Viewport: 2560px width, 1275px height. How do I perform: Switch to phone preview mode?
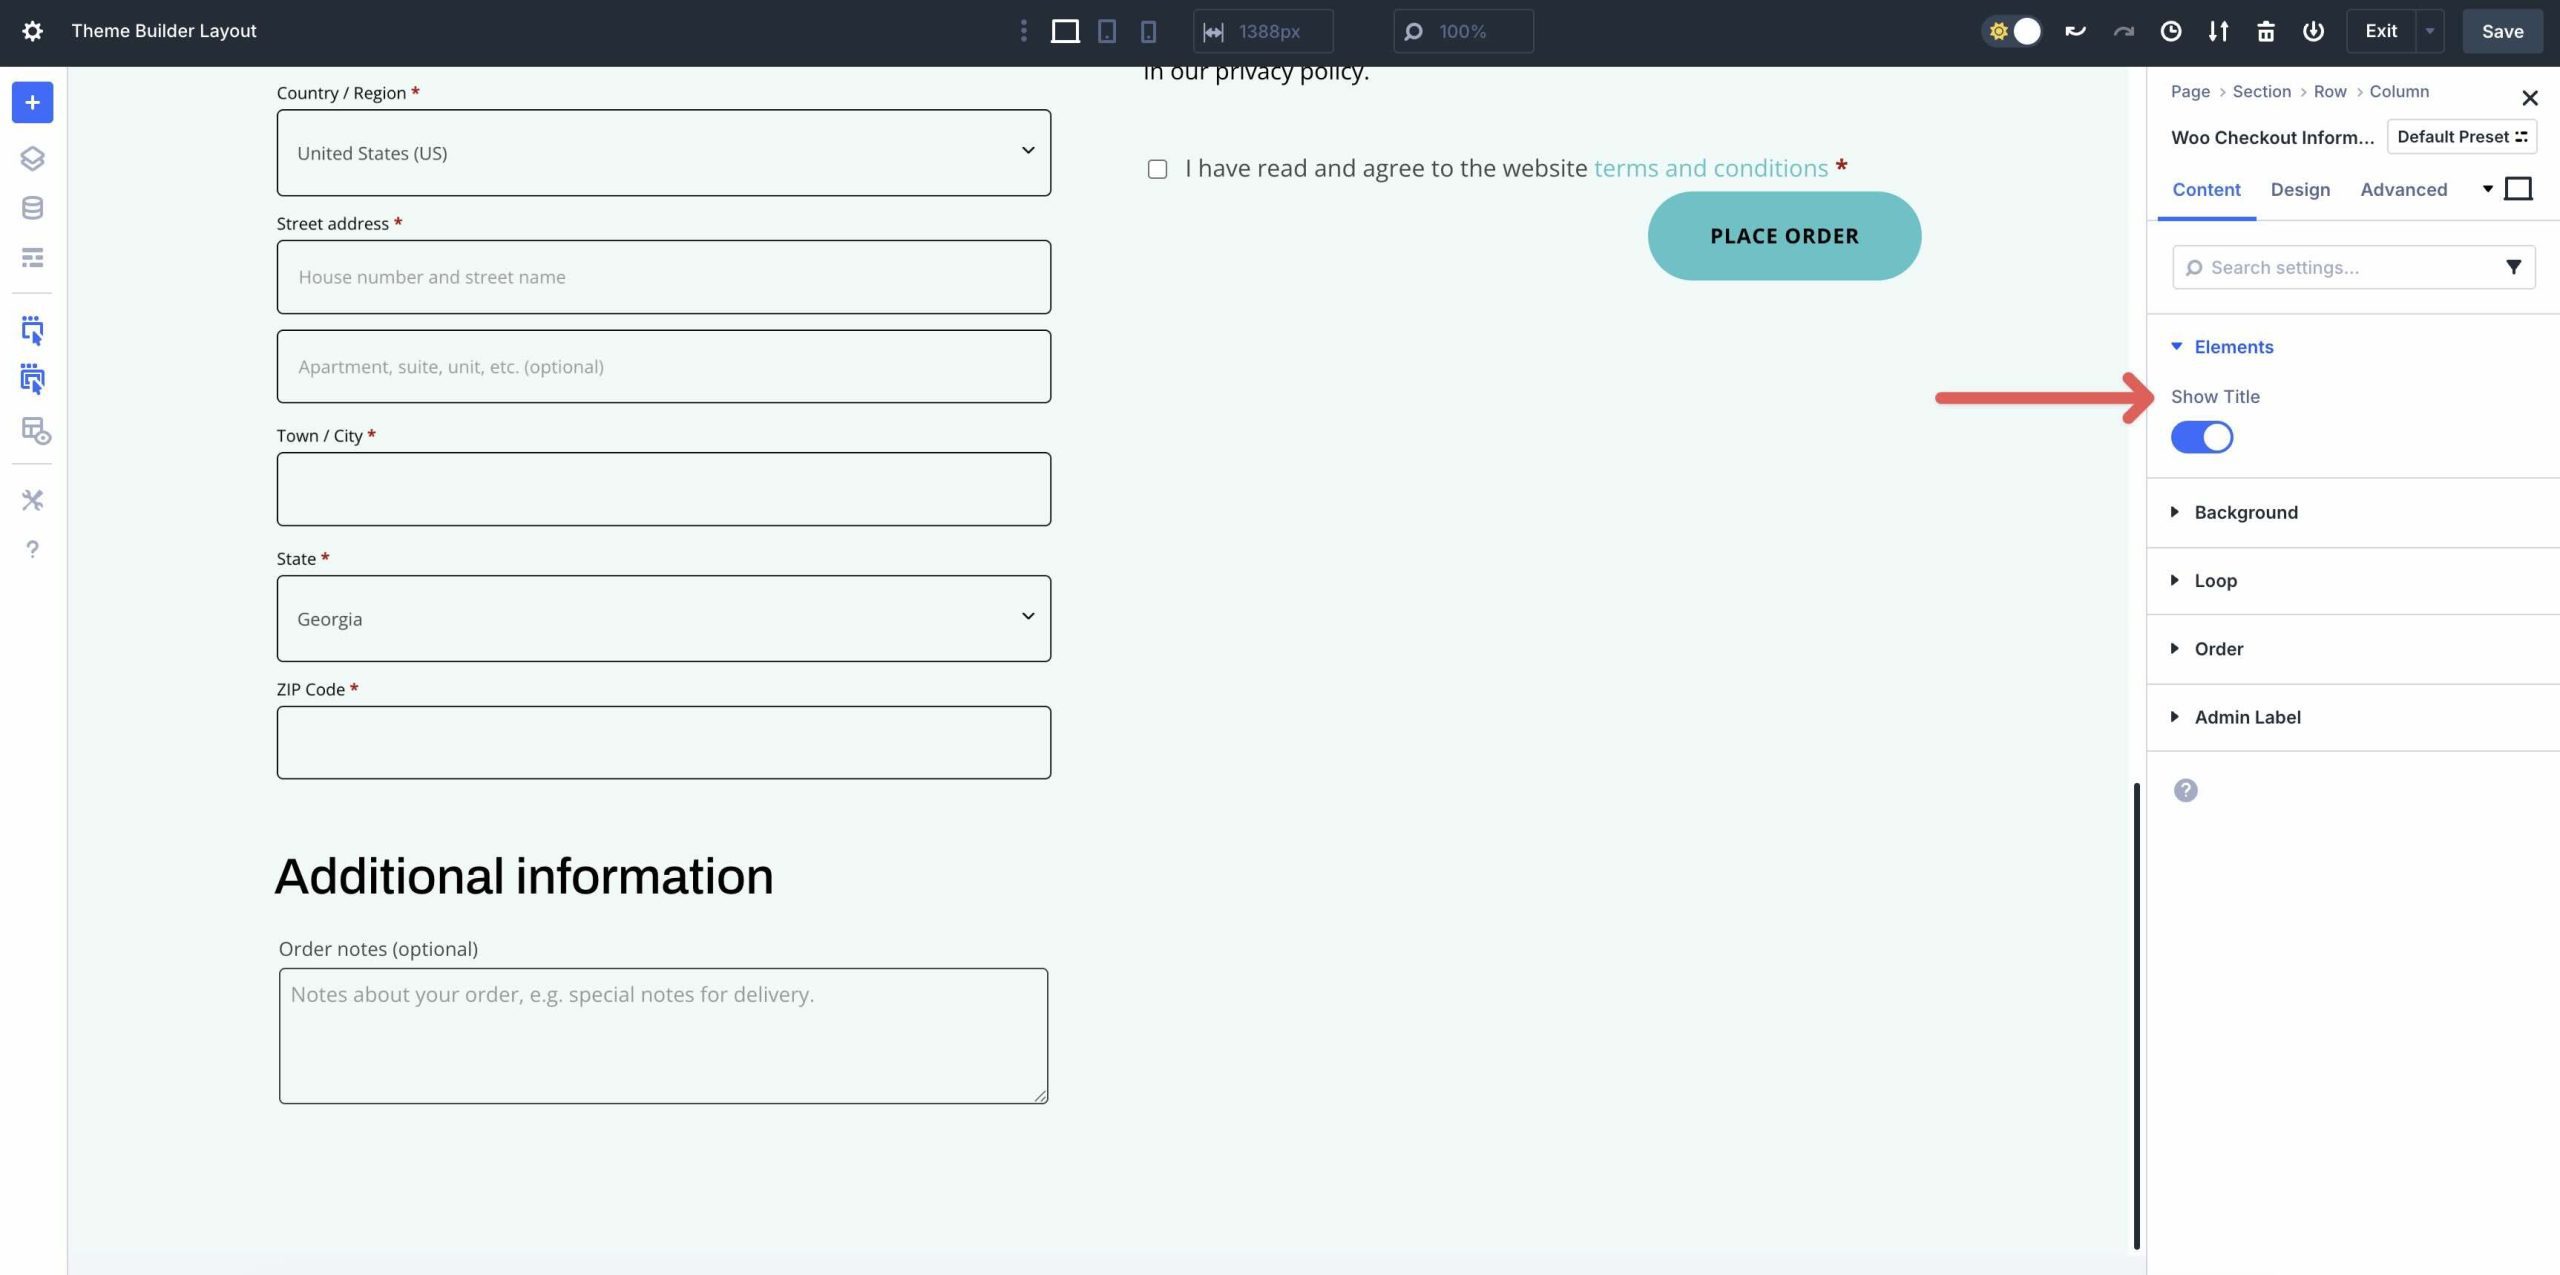coord(1147,31)
